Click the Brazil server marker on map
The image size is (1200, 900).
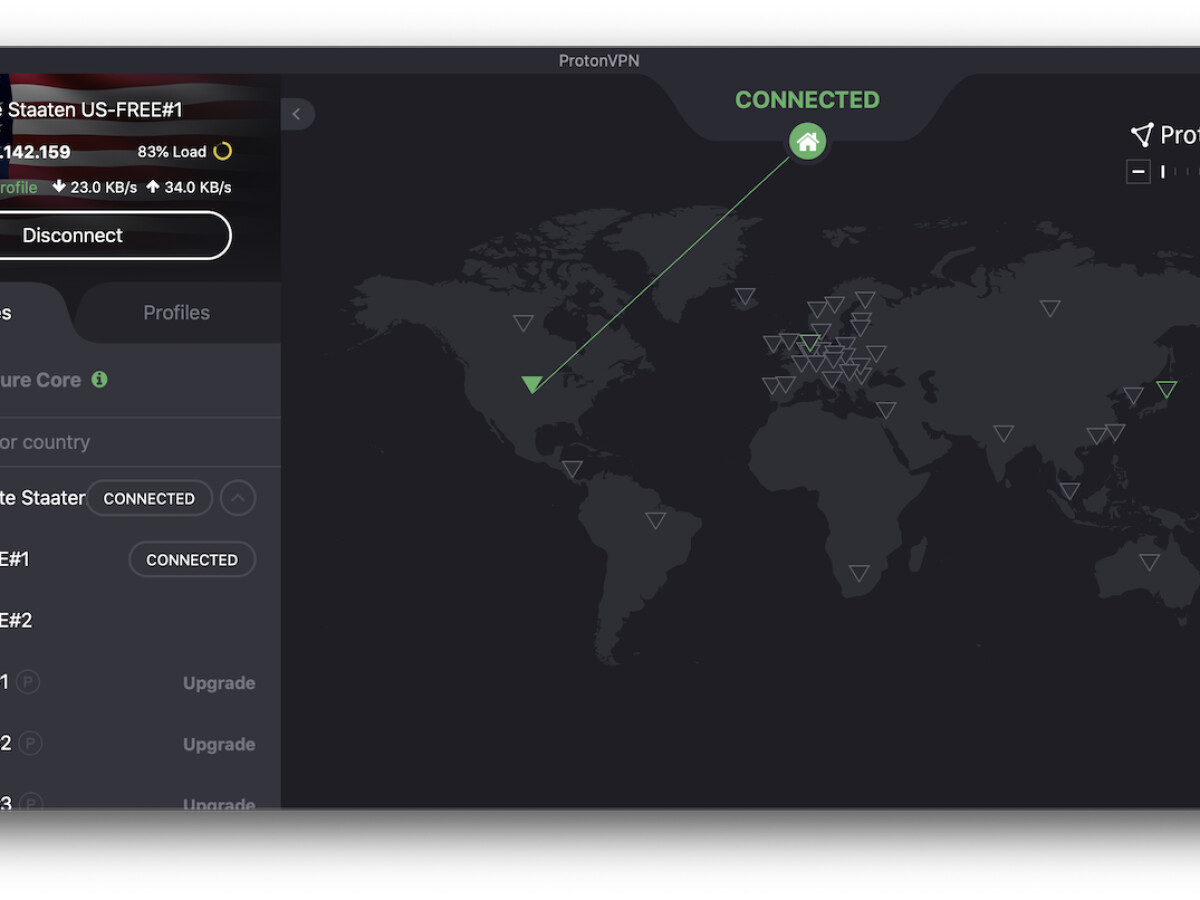pyautogui.click(x=655, y=520)
